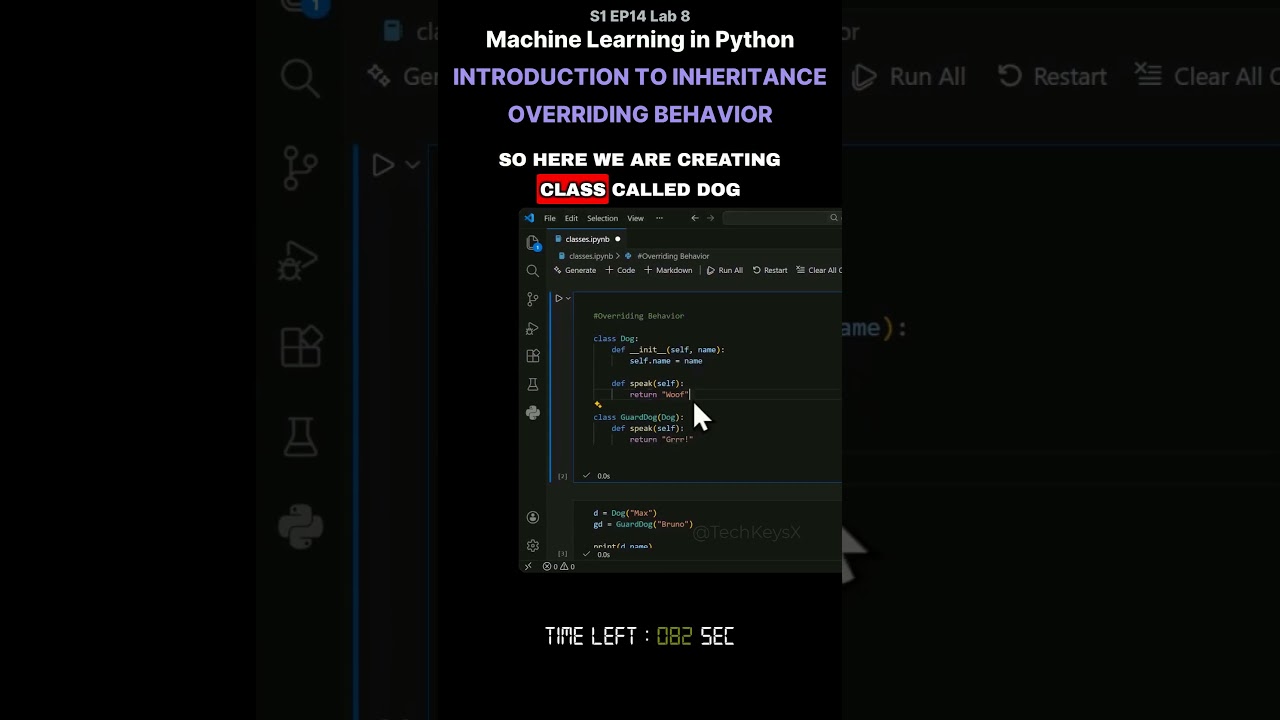Run the Overriding Behavior cell
Image resolution: width=1280 pixels, height=720 pixels.
coord(558,298)
